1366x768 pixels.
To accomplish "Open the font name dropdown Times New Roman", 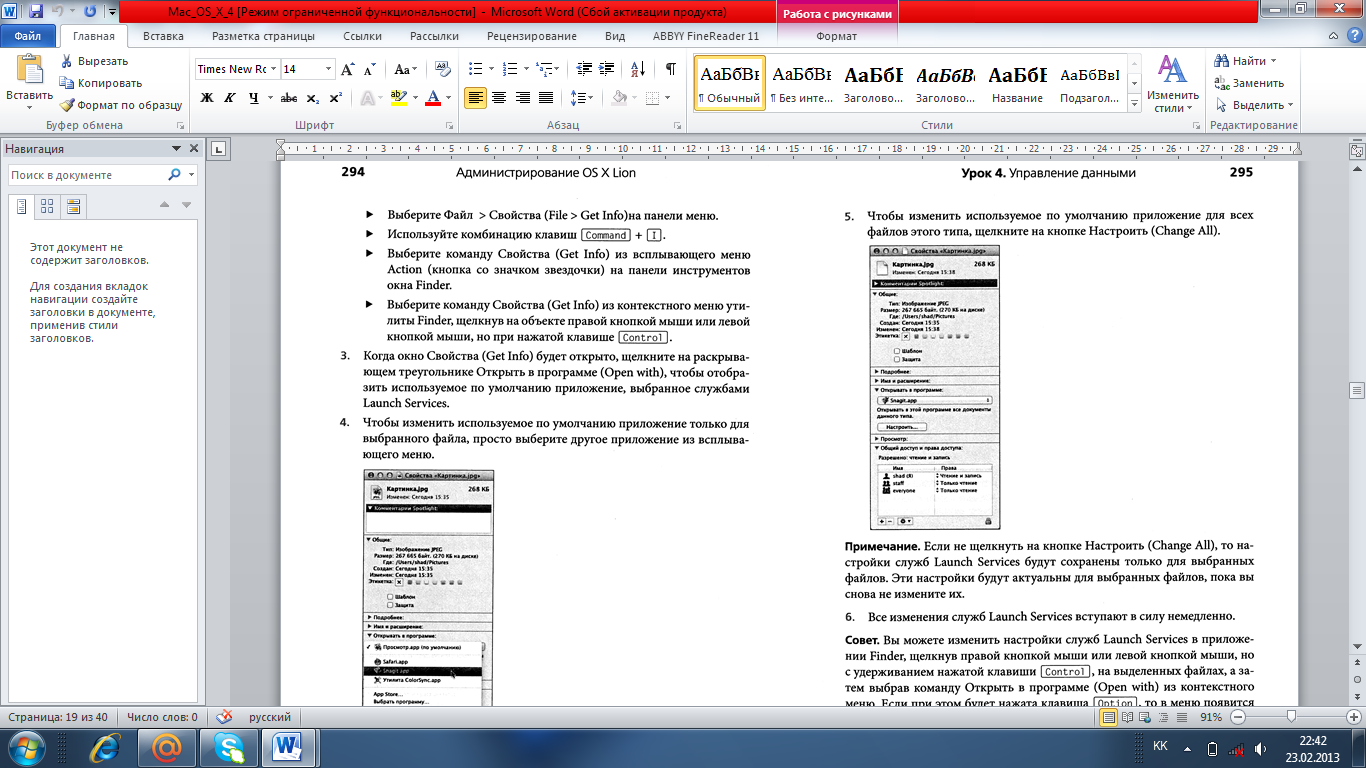I will (x=272, y=69).
